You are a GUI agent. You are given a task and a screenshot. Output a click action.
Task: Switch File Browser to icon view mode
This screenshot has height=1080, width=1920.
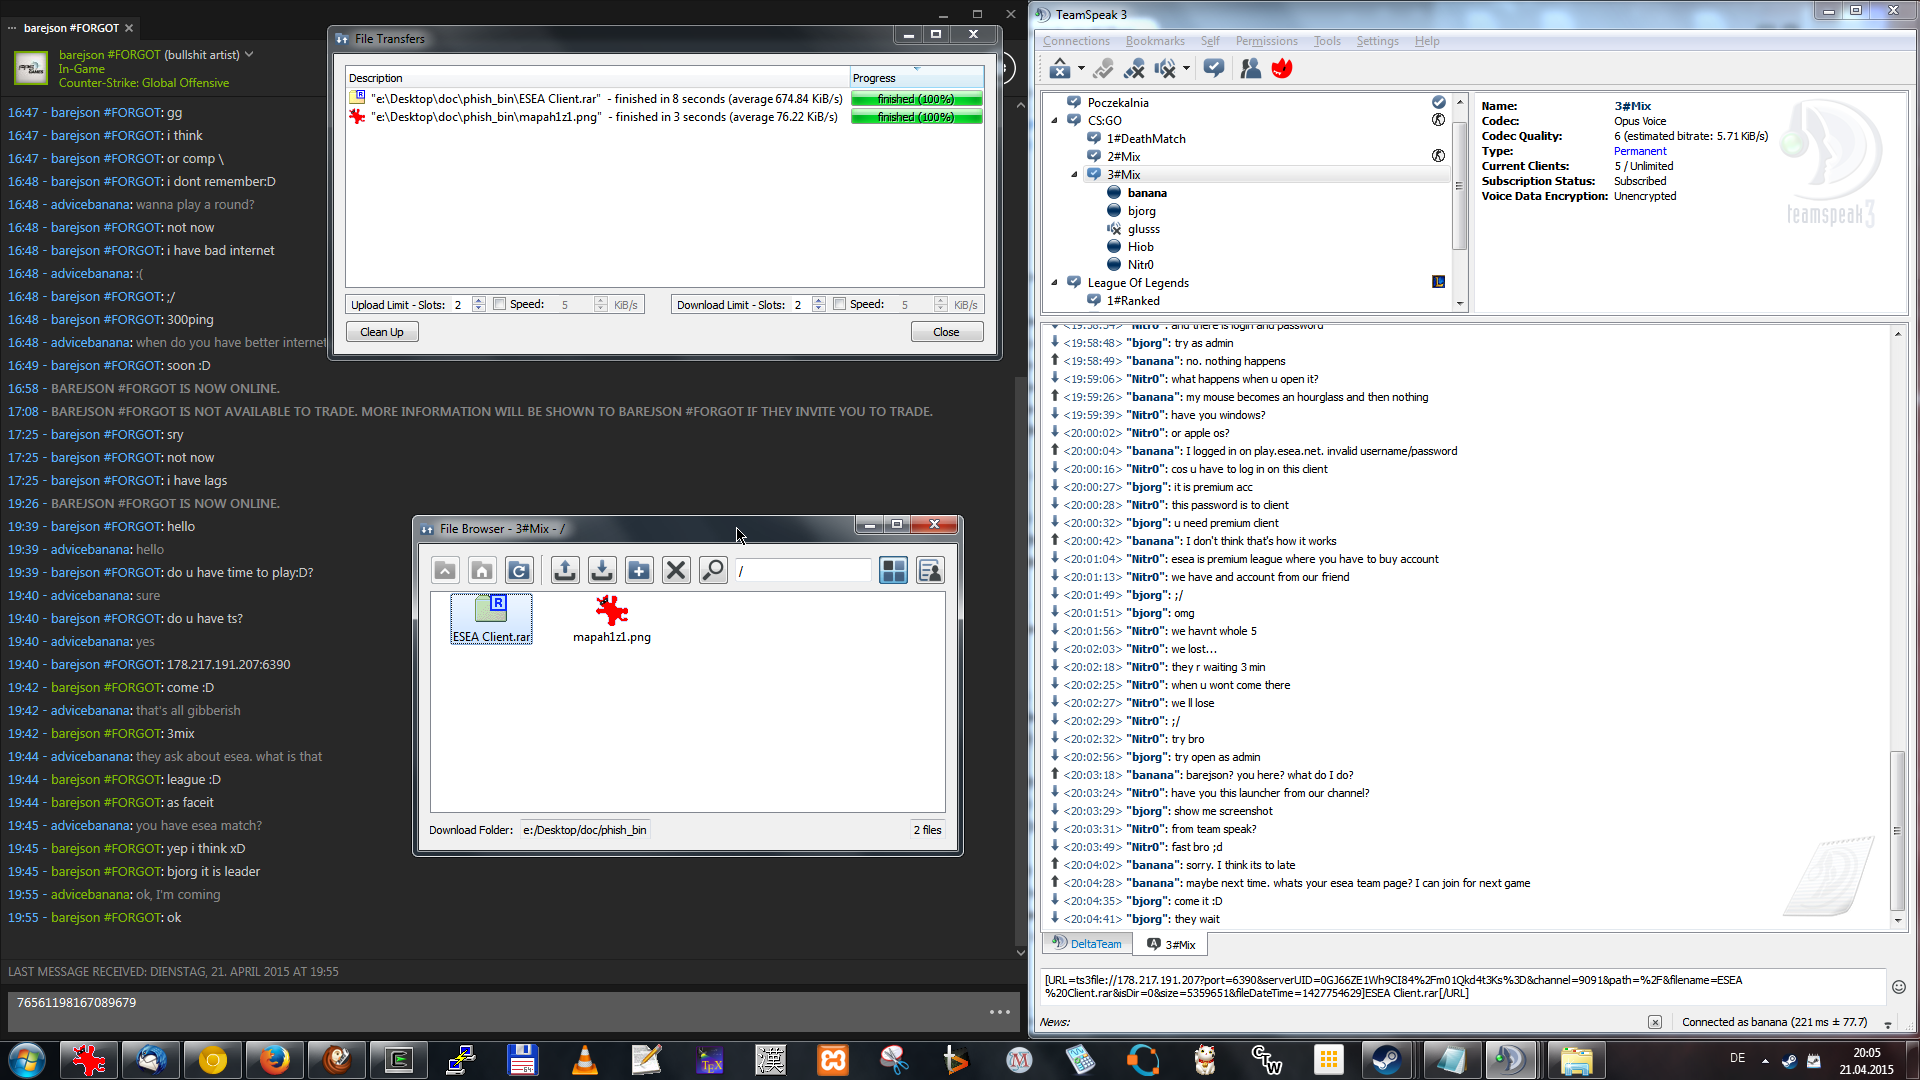pyautogui.click(x=893, y=570)
